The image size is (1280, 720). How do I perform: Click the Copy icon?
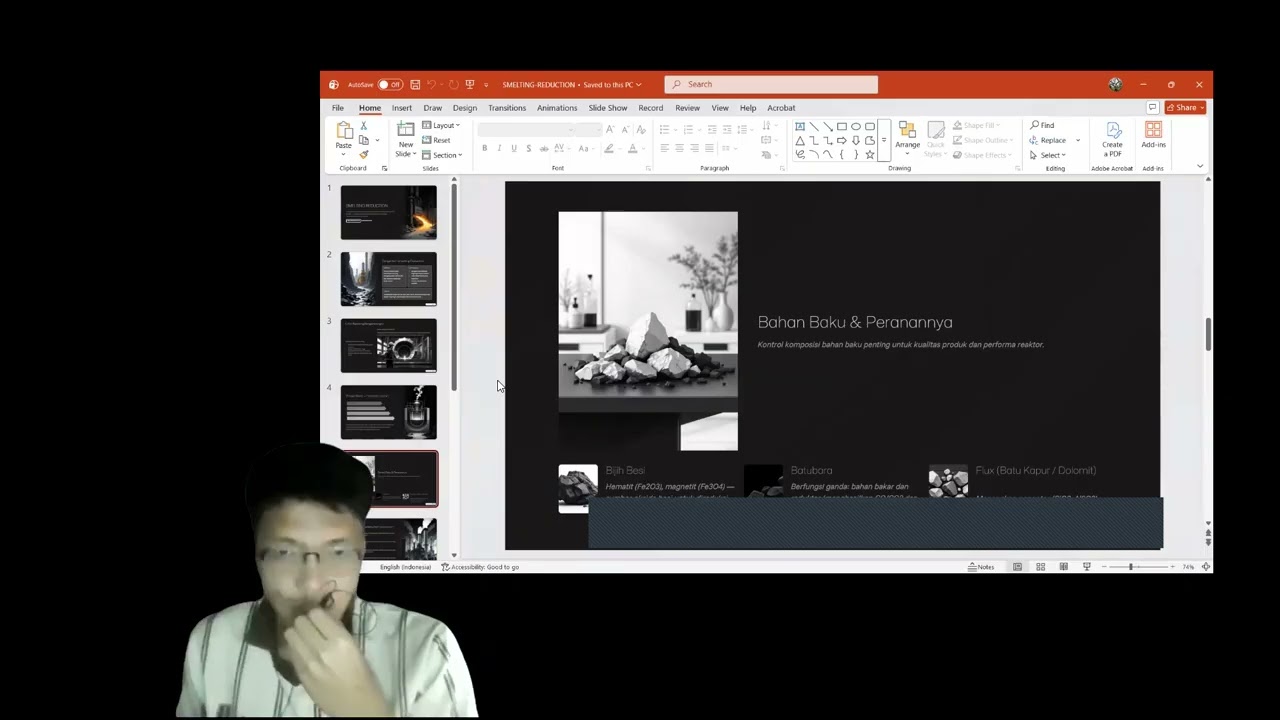click(364, 140)
